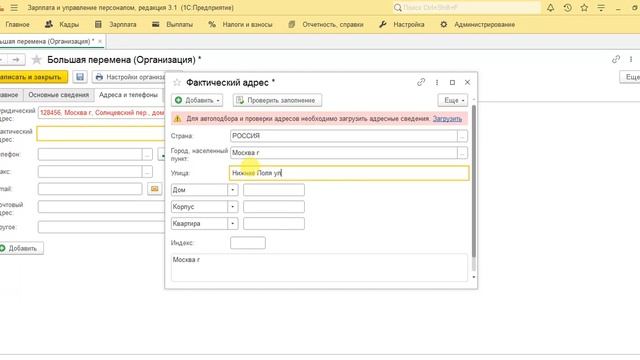The image size is (640, 360).
Task: Open the Зарплата menu section
Action: click(116, 24)
